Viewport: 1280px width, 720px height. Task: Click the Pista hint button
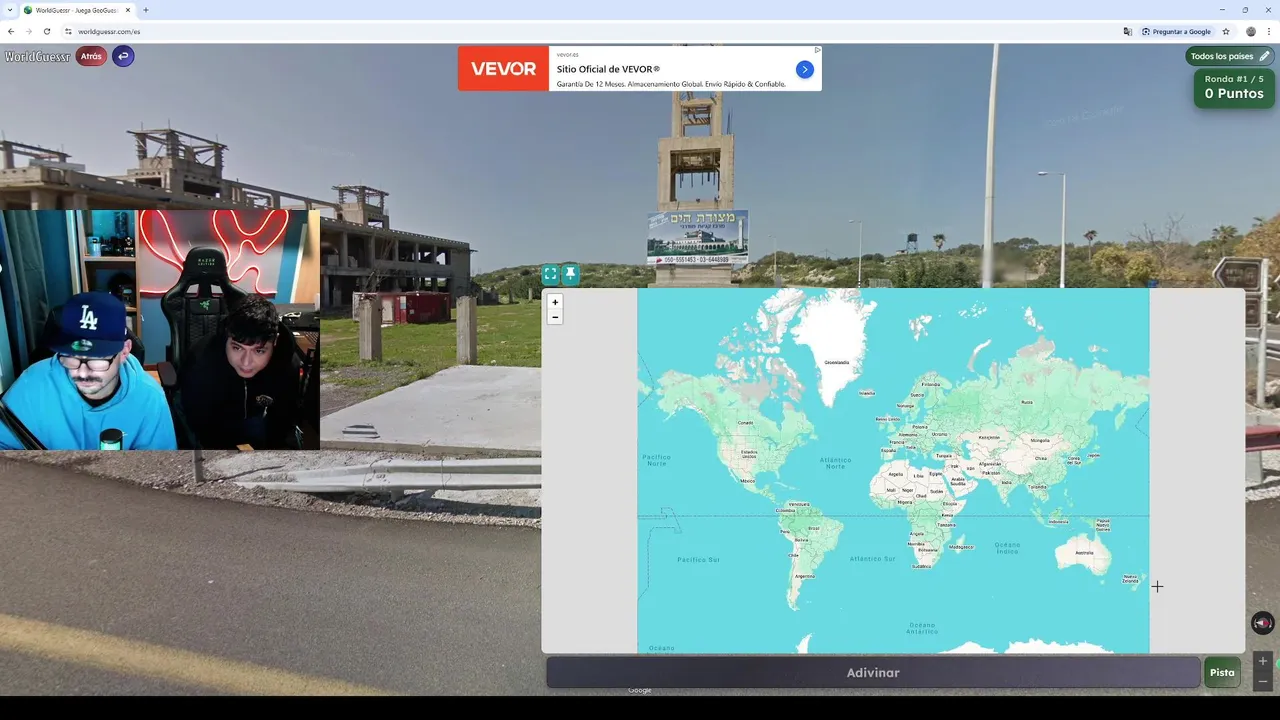tap(1222, 673)
